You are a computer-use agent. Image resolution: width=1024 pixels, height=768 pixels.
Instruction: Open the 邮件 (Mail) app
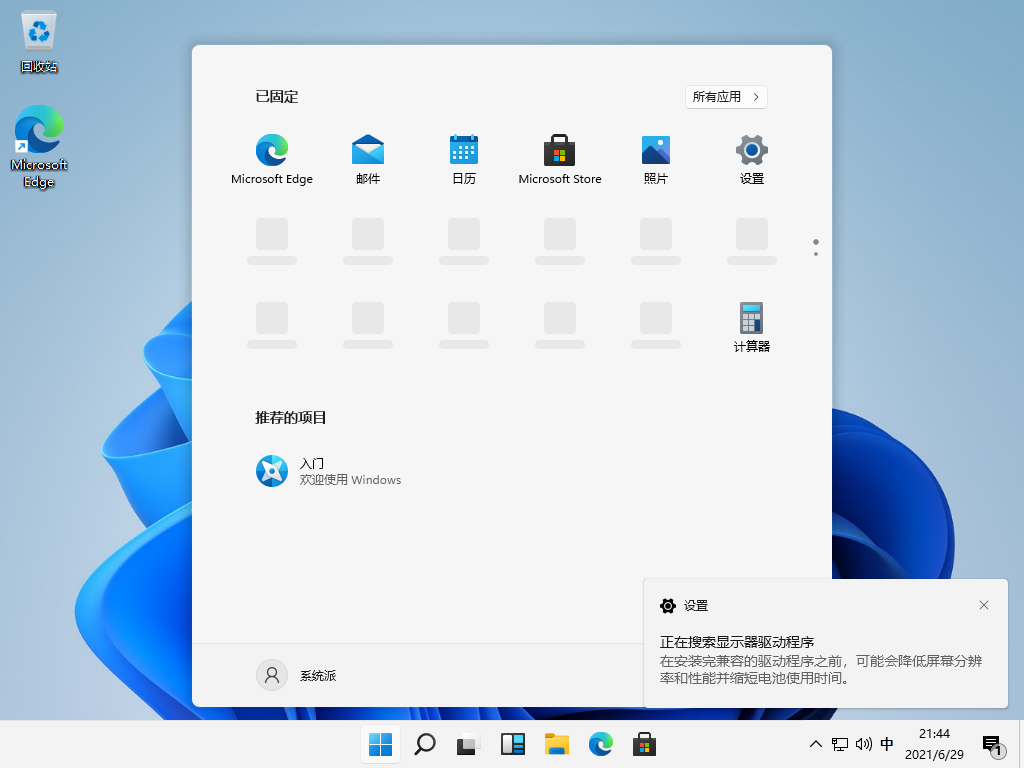pyautogui.click(x=367, y=158)
